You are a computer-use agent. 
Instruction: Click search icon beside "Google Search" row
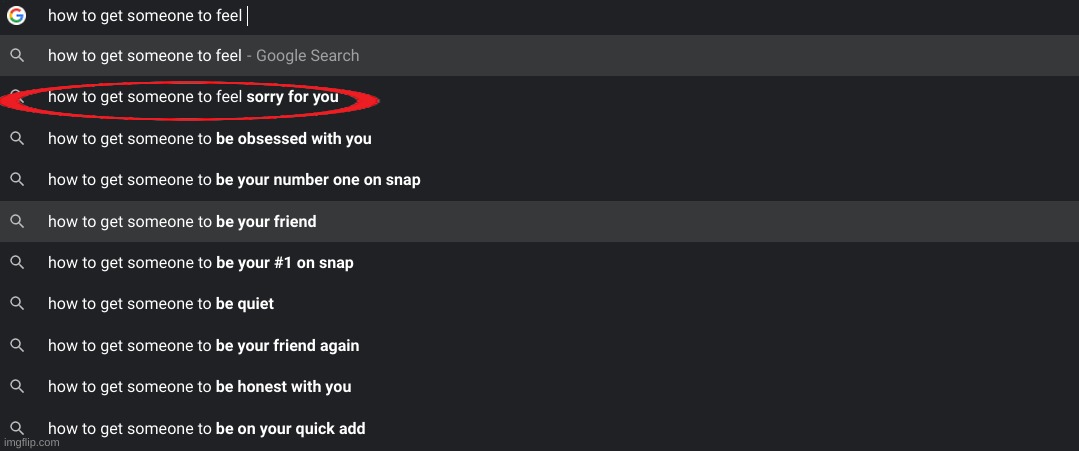point(17,56)
